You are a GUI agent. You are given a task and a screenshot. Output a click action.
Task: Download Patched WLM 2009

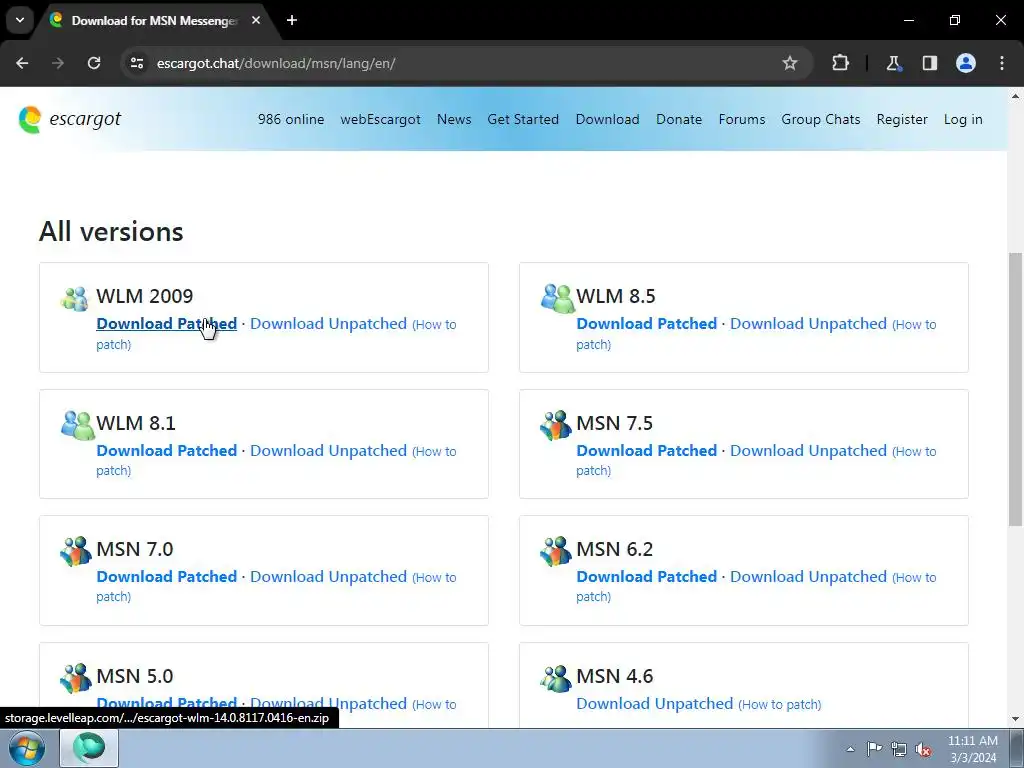[167, 324]
